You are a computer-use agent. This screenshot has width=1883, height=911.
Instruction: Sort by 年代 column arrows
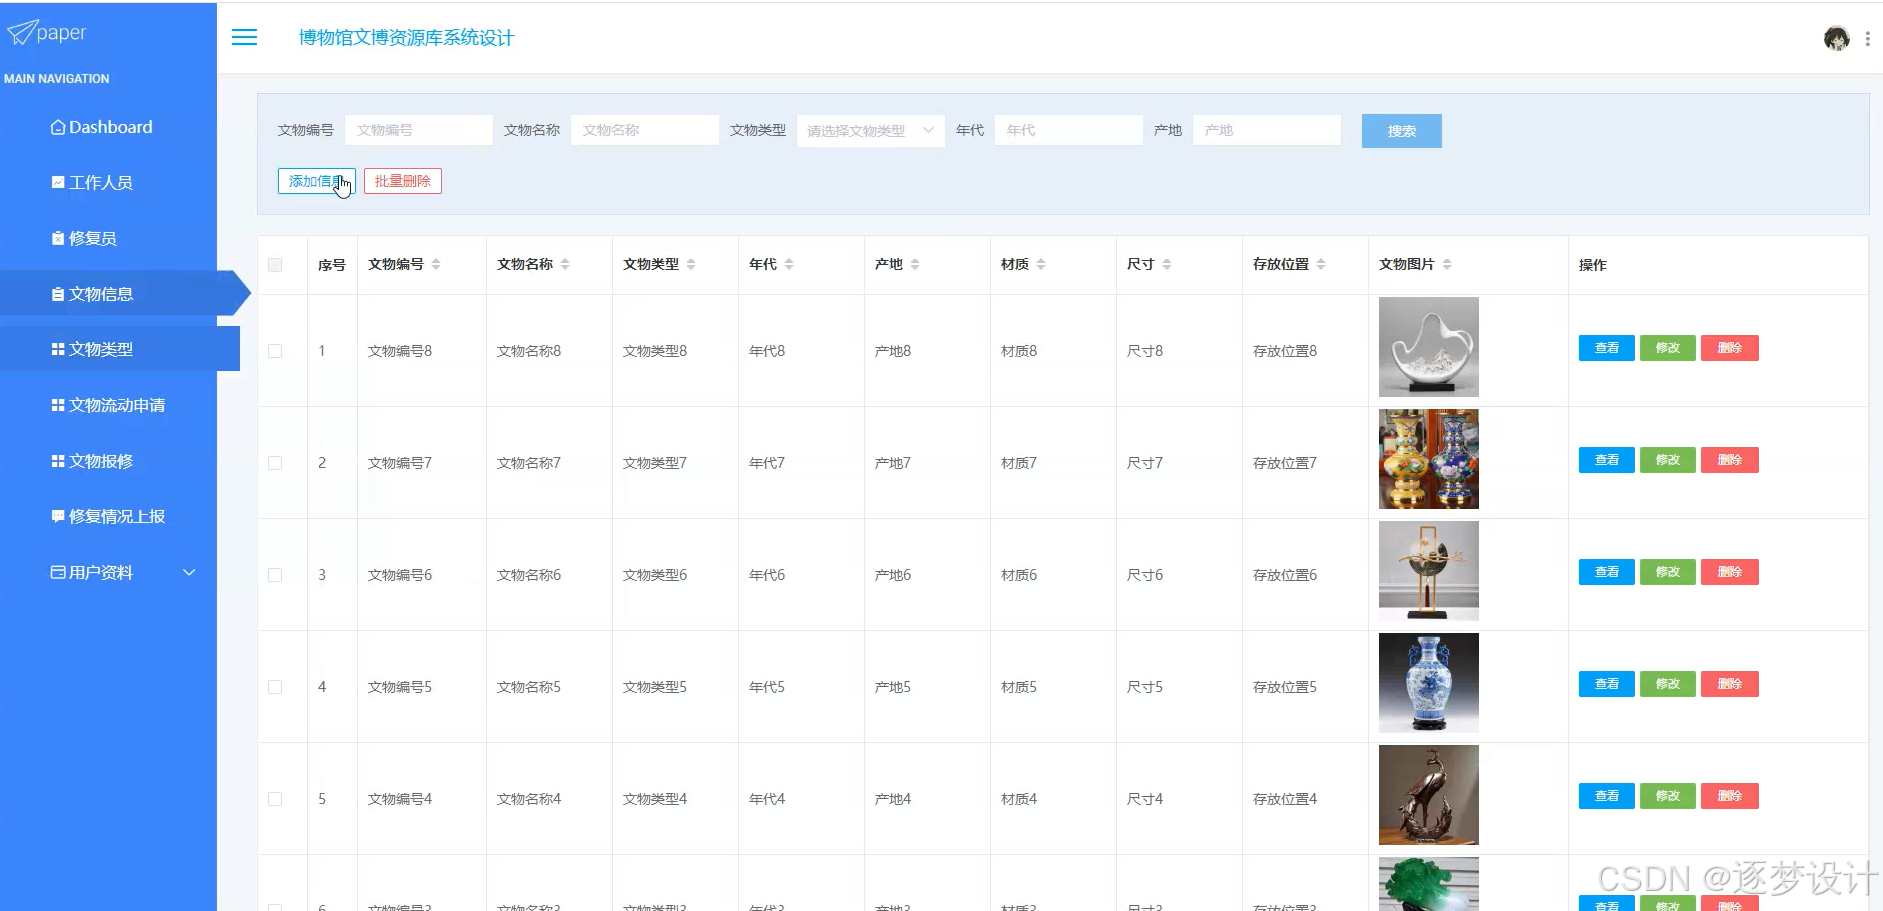[789, 264]
